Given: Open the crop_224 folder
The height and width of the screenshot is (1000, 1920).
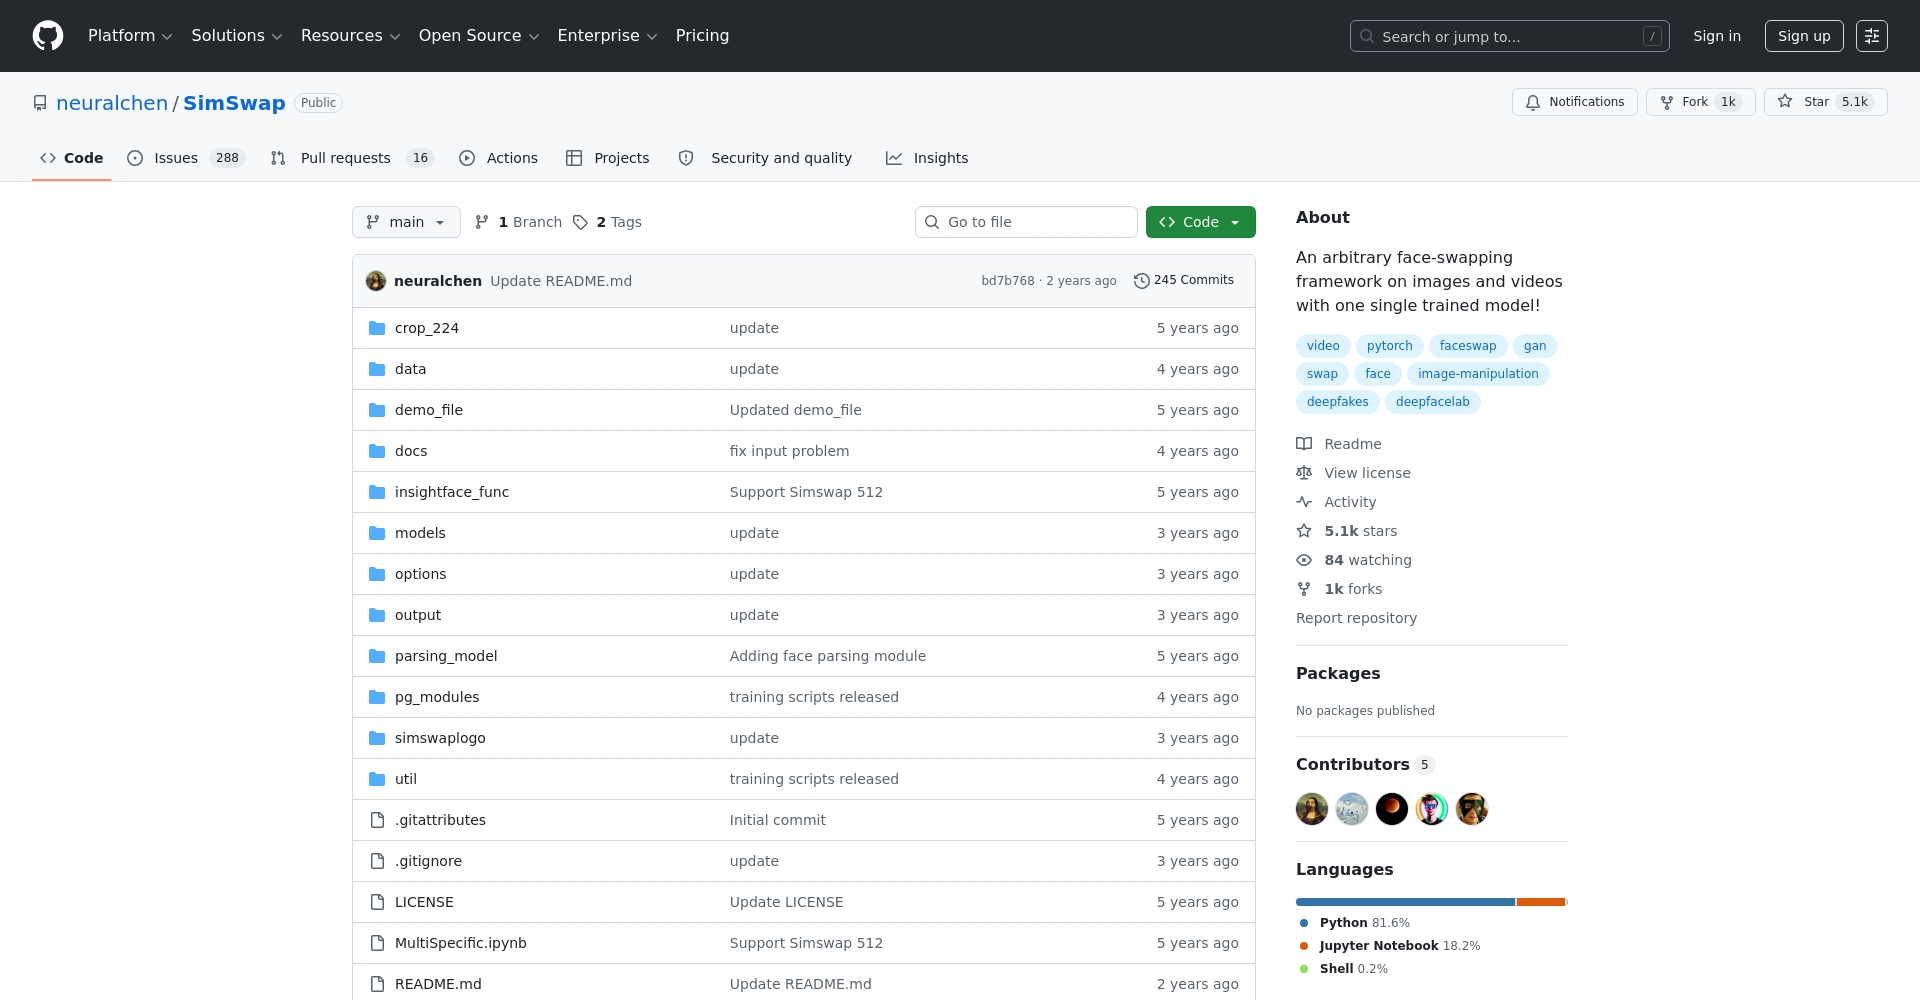Looking at the screenshot, I should (x=426, y=328).
